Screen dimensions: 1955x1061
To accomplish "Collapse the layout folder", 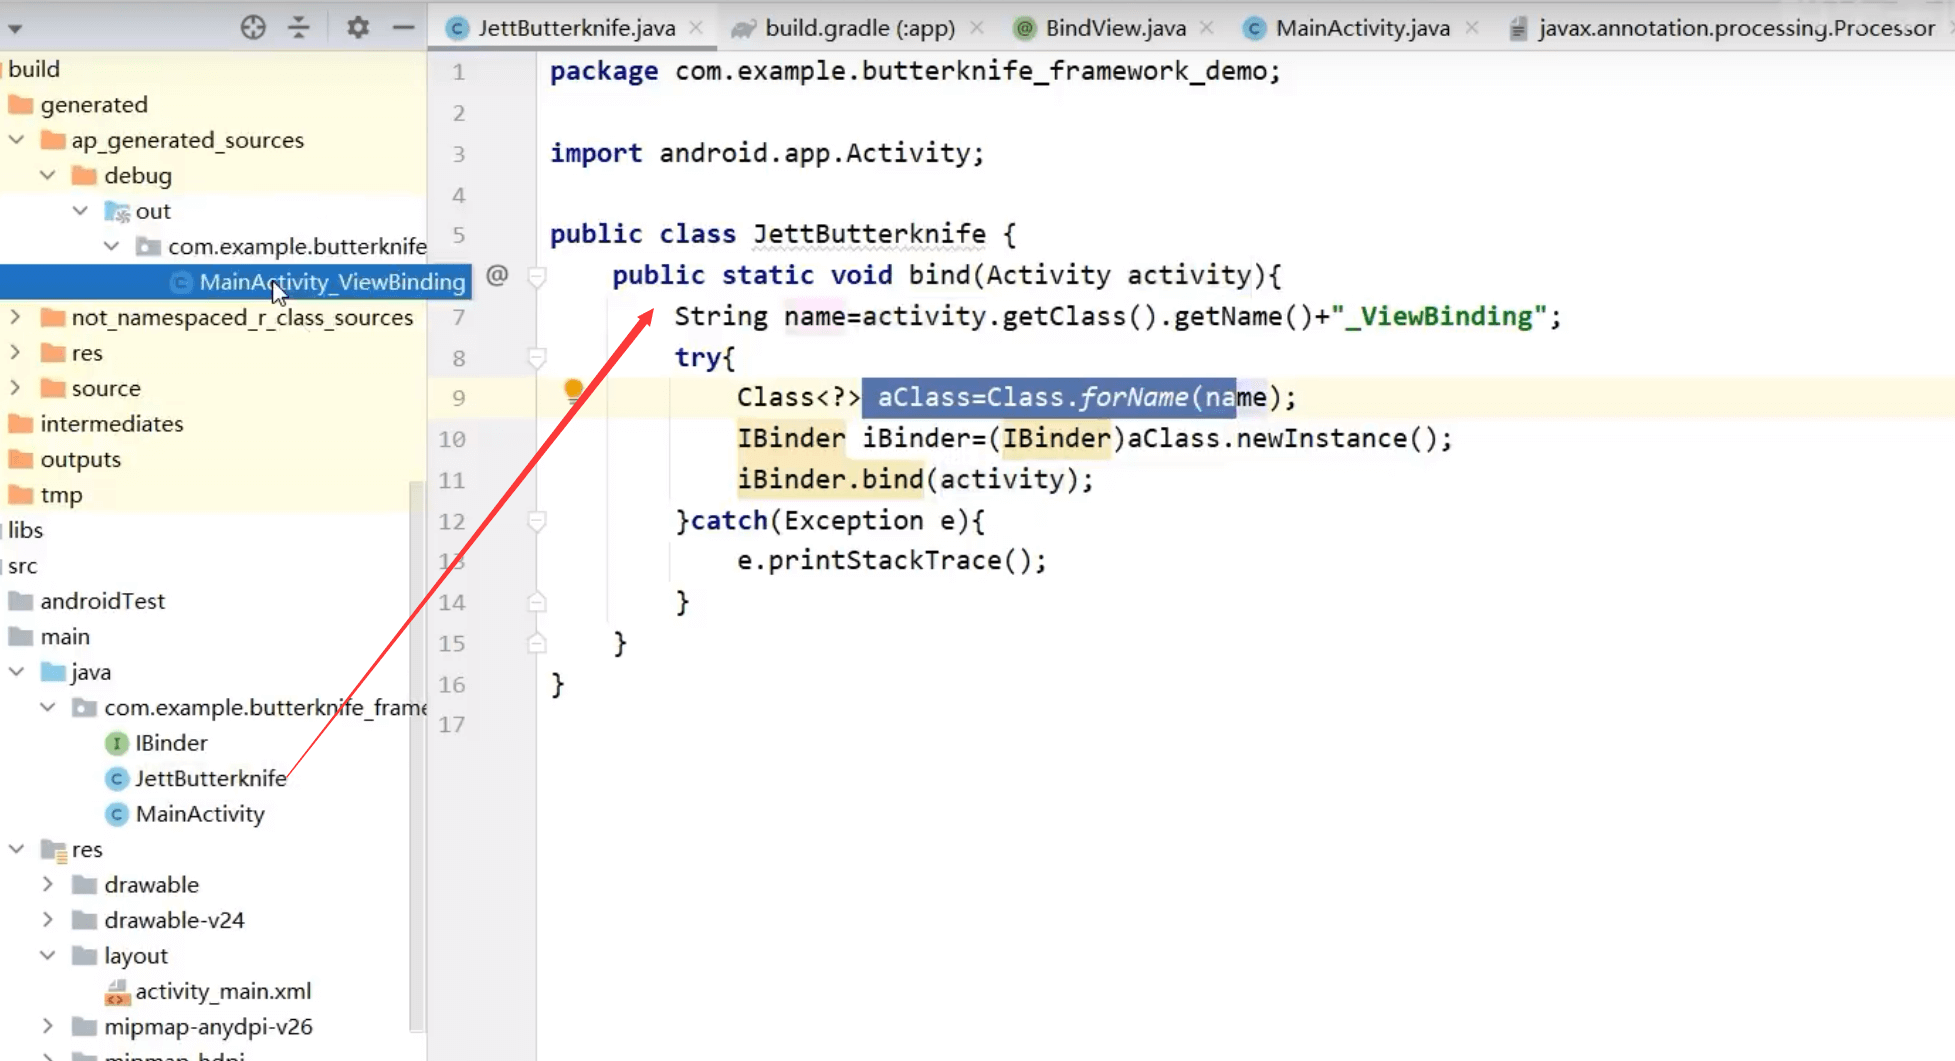I will pos(48,955).
